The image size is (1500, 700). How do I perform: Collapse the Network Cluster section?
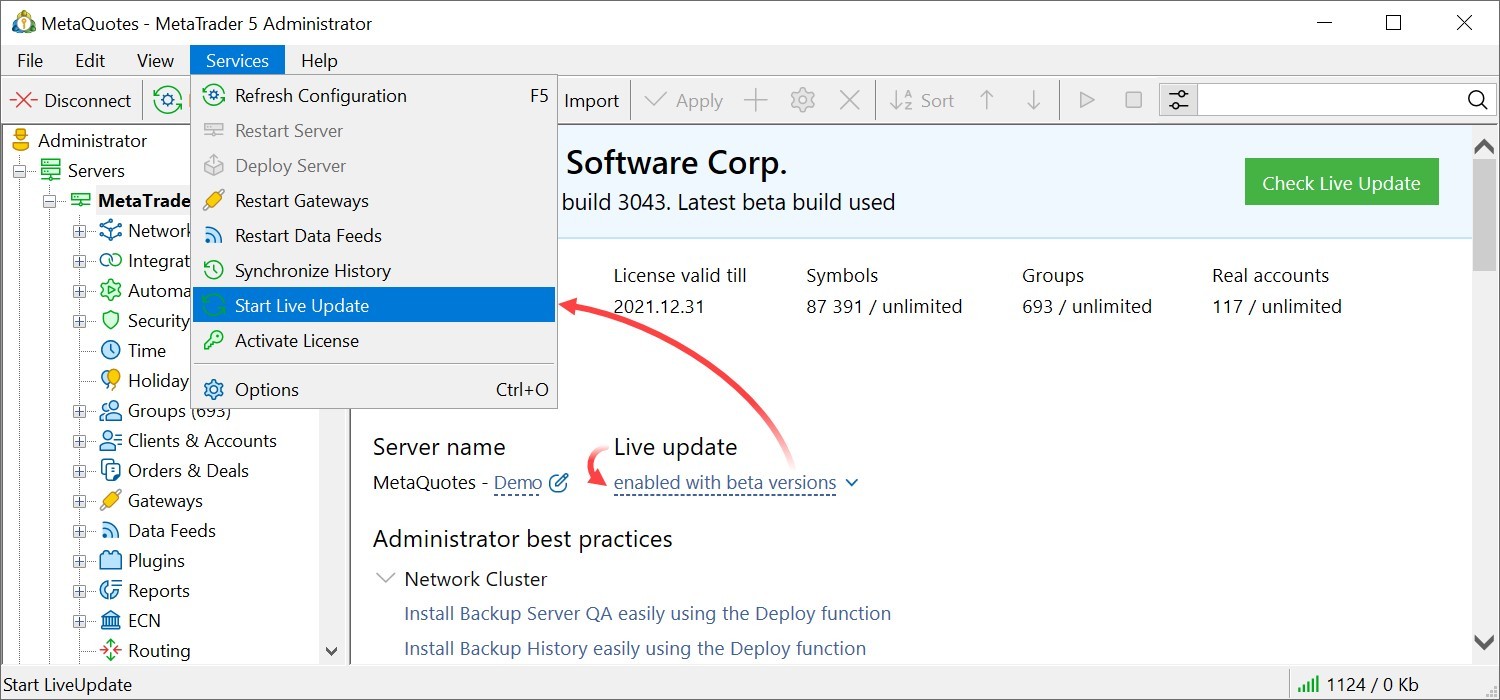[385, 579]
